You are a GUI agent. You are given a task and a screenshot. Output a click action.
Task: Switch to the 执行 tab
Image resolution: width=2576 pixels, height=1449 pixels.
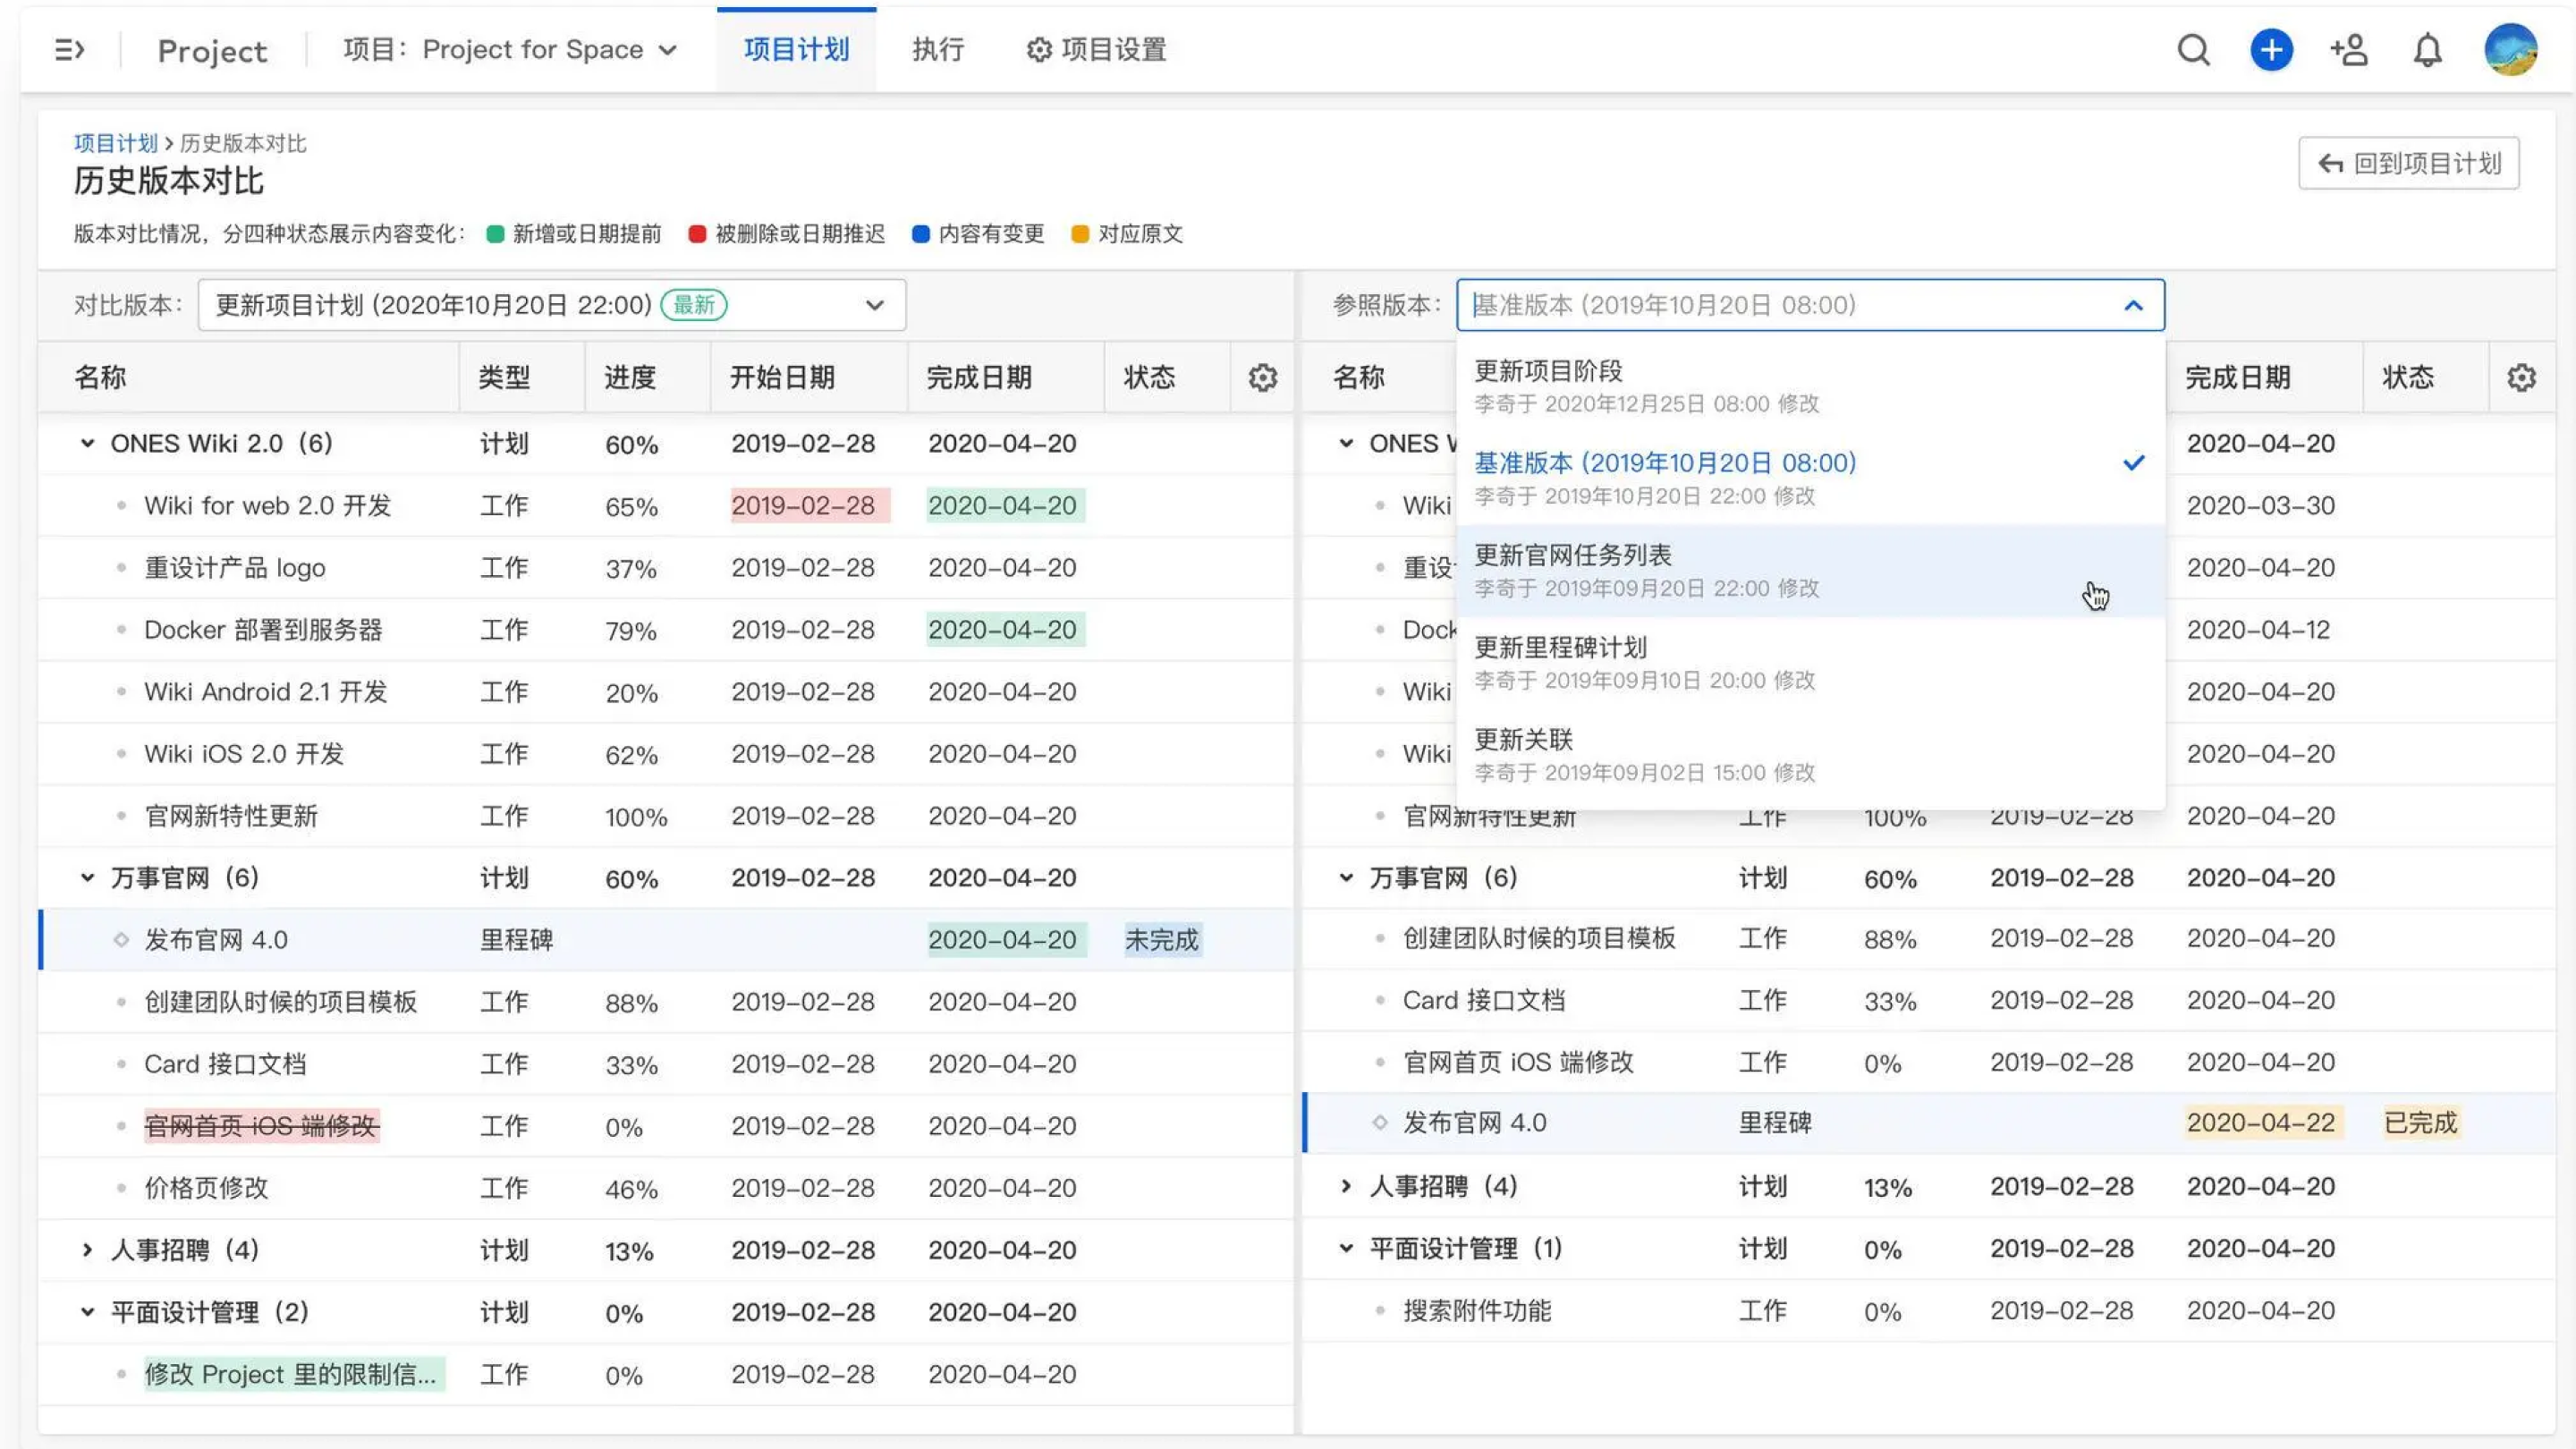click(x=937, y=50)
